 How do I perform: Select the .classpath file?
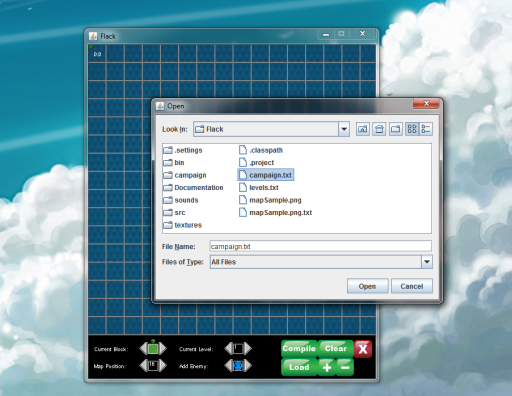pos(261,150)
